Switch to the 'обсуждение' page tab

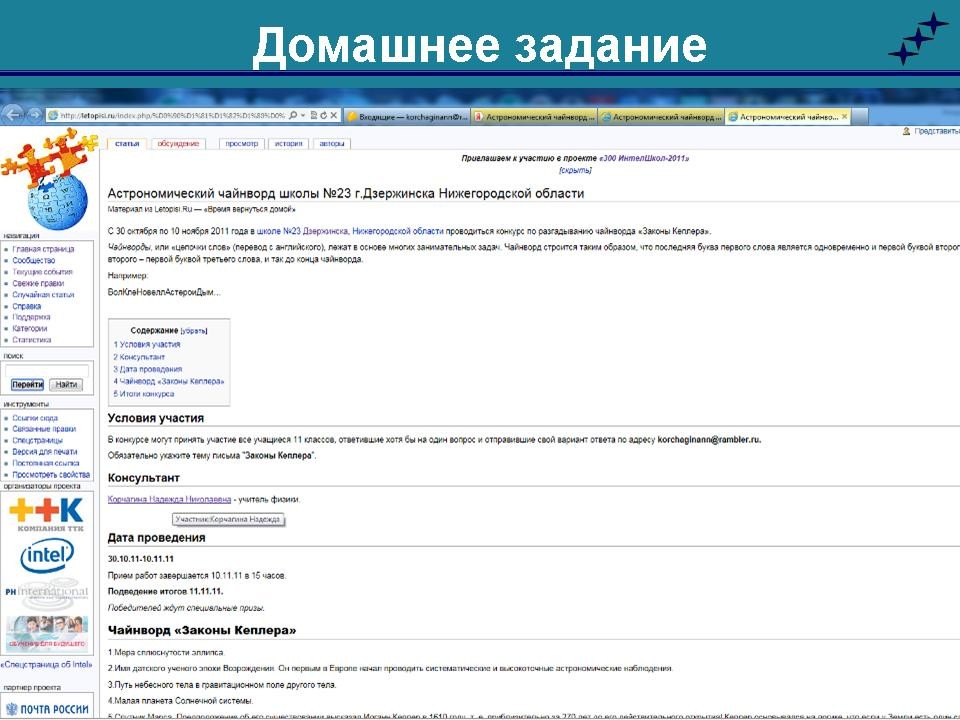178,144
